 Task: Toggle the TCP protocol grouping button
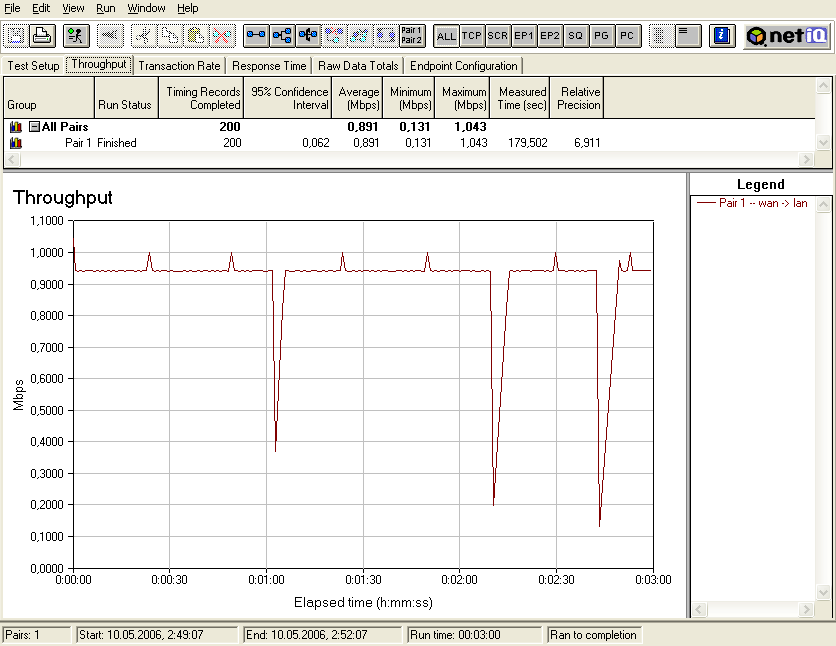click(x=472, y=36)
